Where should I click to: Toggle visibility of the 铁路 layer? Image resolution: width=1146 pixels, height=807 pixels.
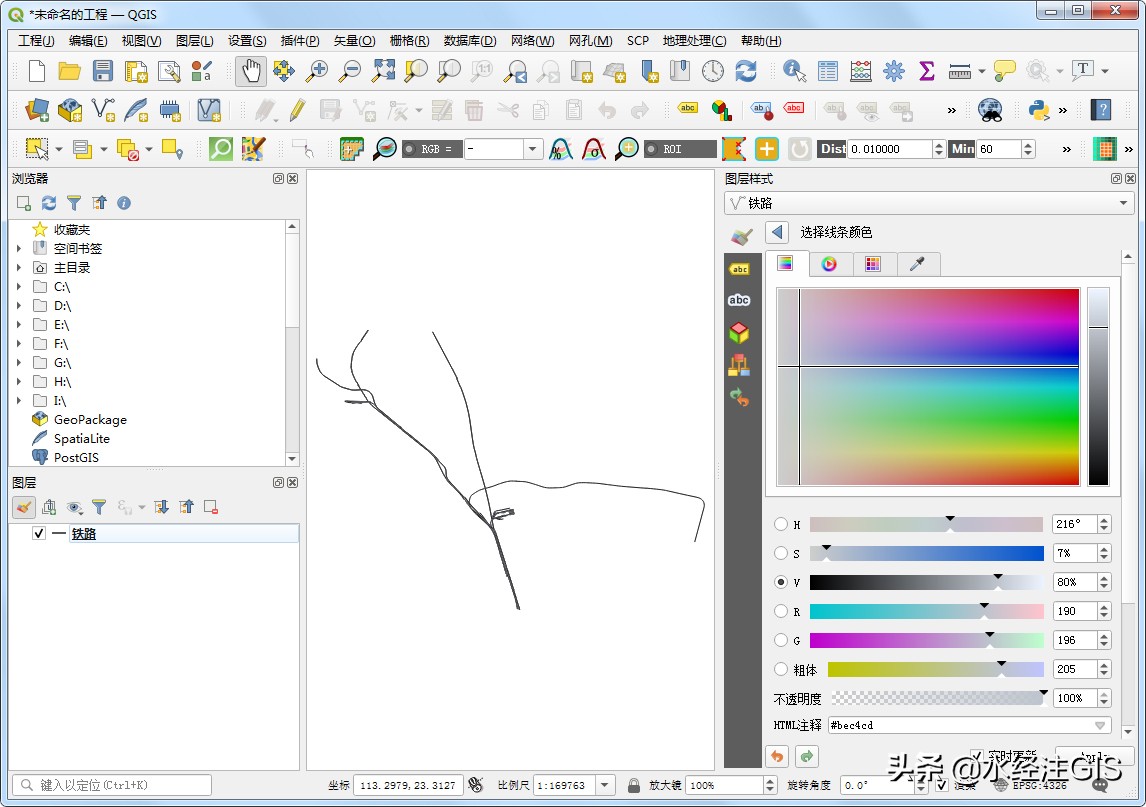point(37,533)
